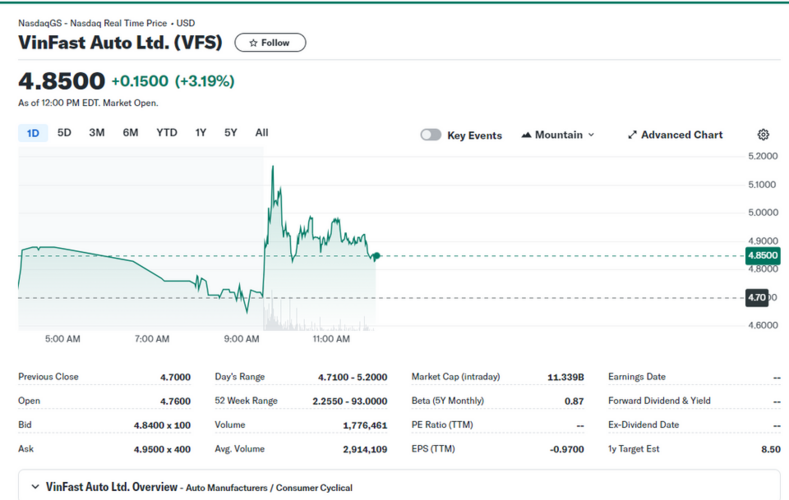Click the PE Ratio (TTM) label

pyautogui.click(x=442, y=425)
